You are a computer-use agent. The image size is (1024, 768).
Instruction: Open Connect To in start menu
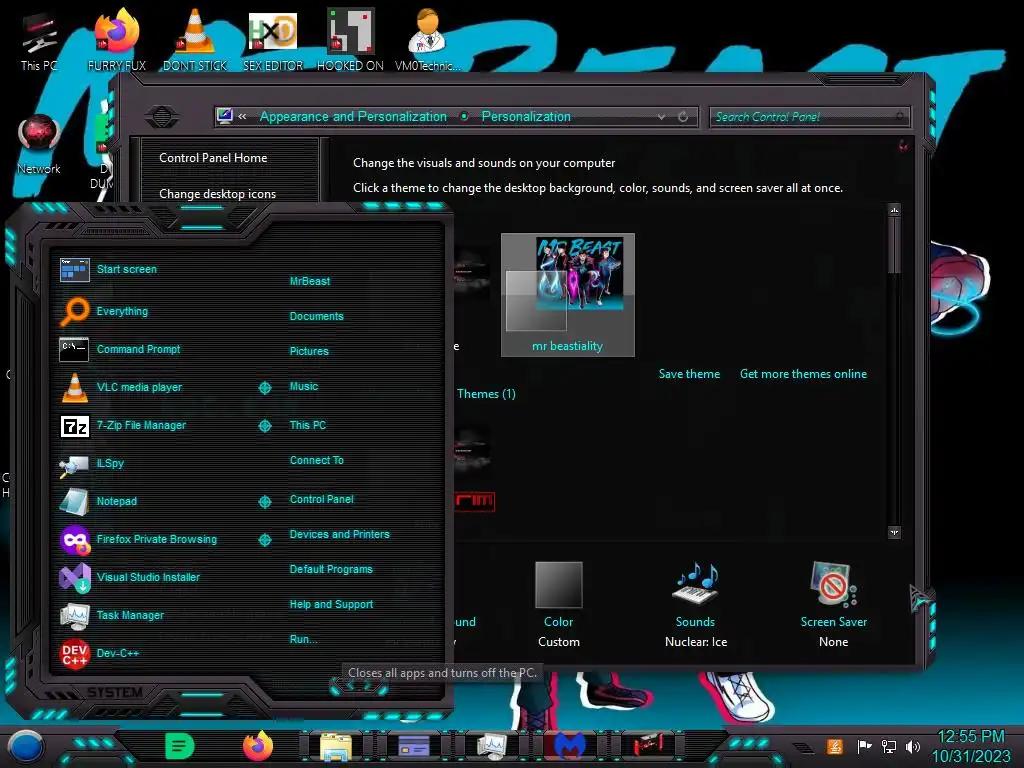click(317, 460)
